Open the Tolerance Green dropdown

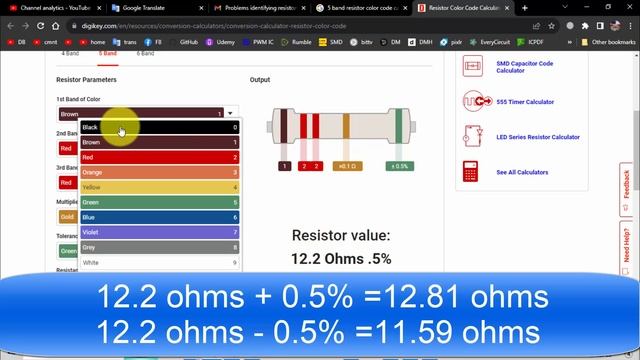click(68, 251)
